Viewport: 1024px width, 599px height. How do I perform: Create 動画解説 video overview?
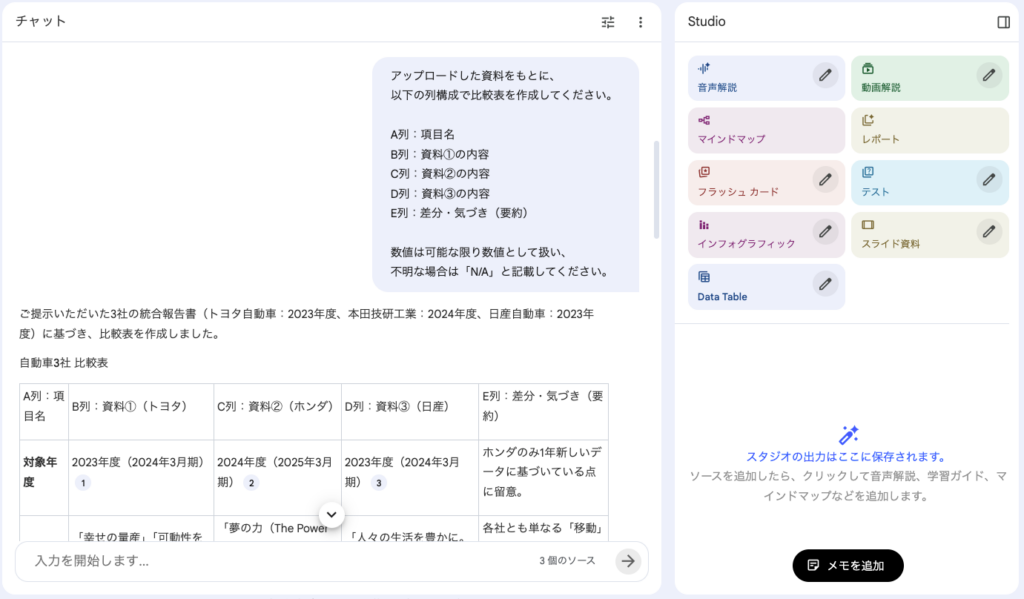point(910,78)
